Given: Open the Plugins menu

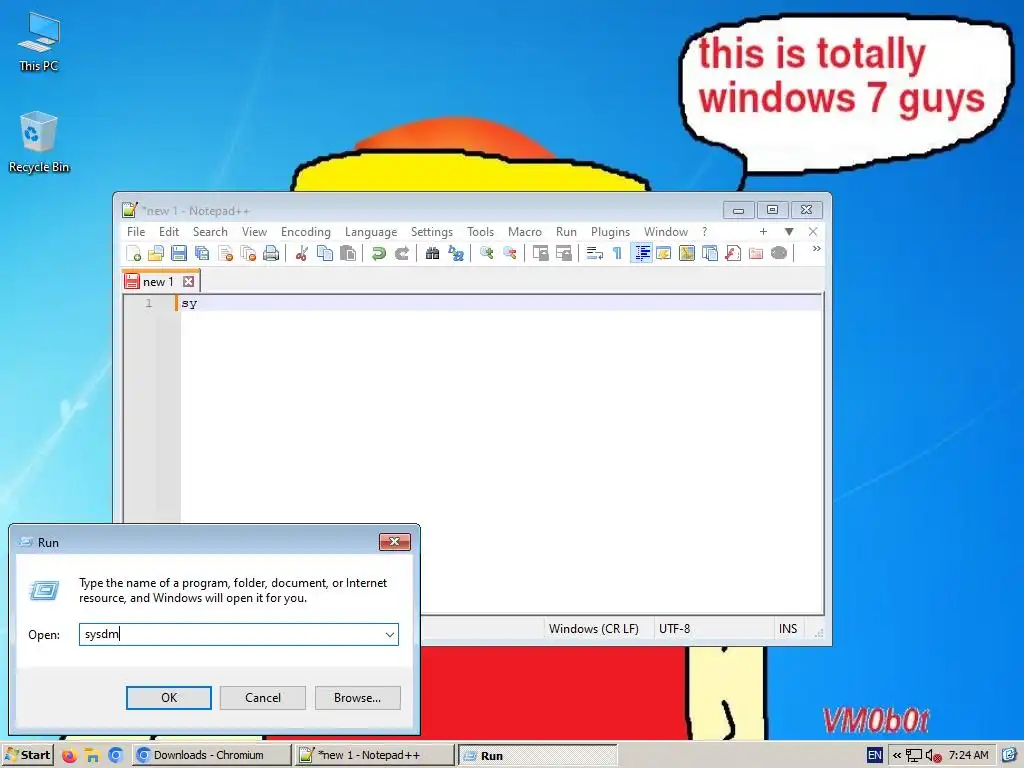Looking at the screenshot, I should [611, 232].
